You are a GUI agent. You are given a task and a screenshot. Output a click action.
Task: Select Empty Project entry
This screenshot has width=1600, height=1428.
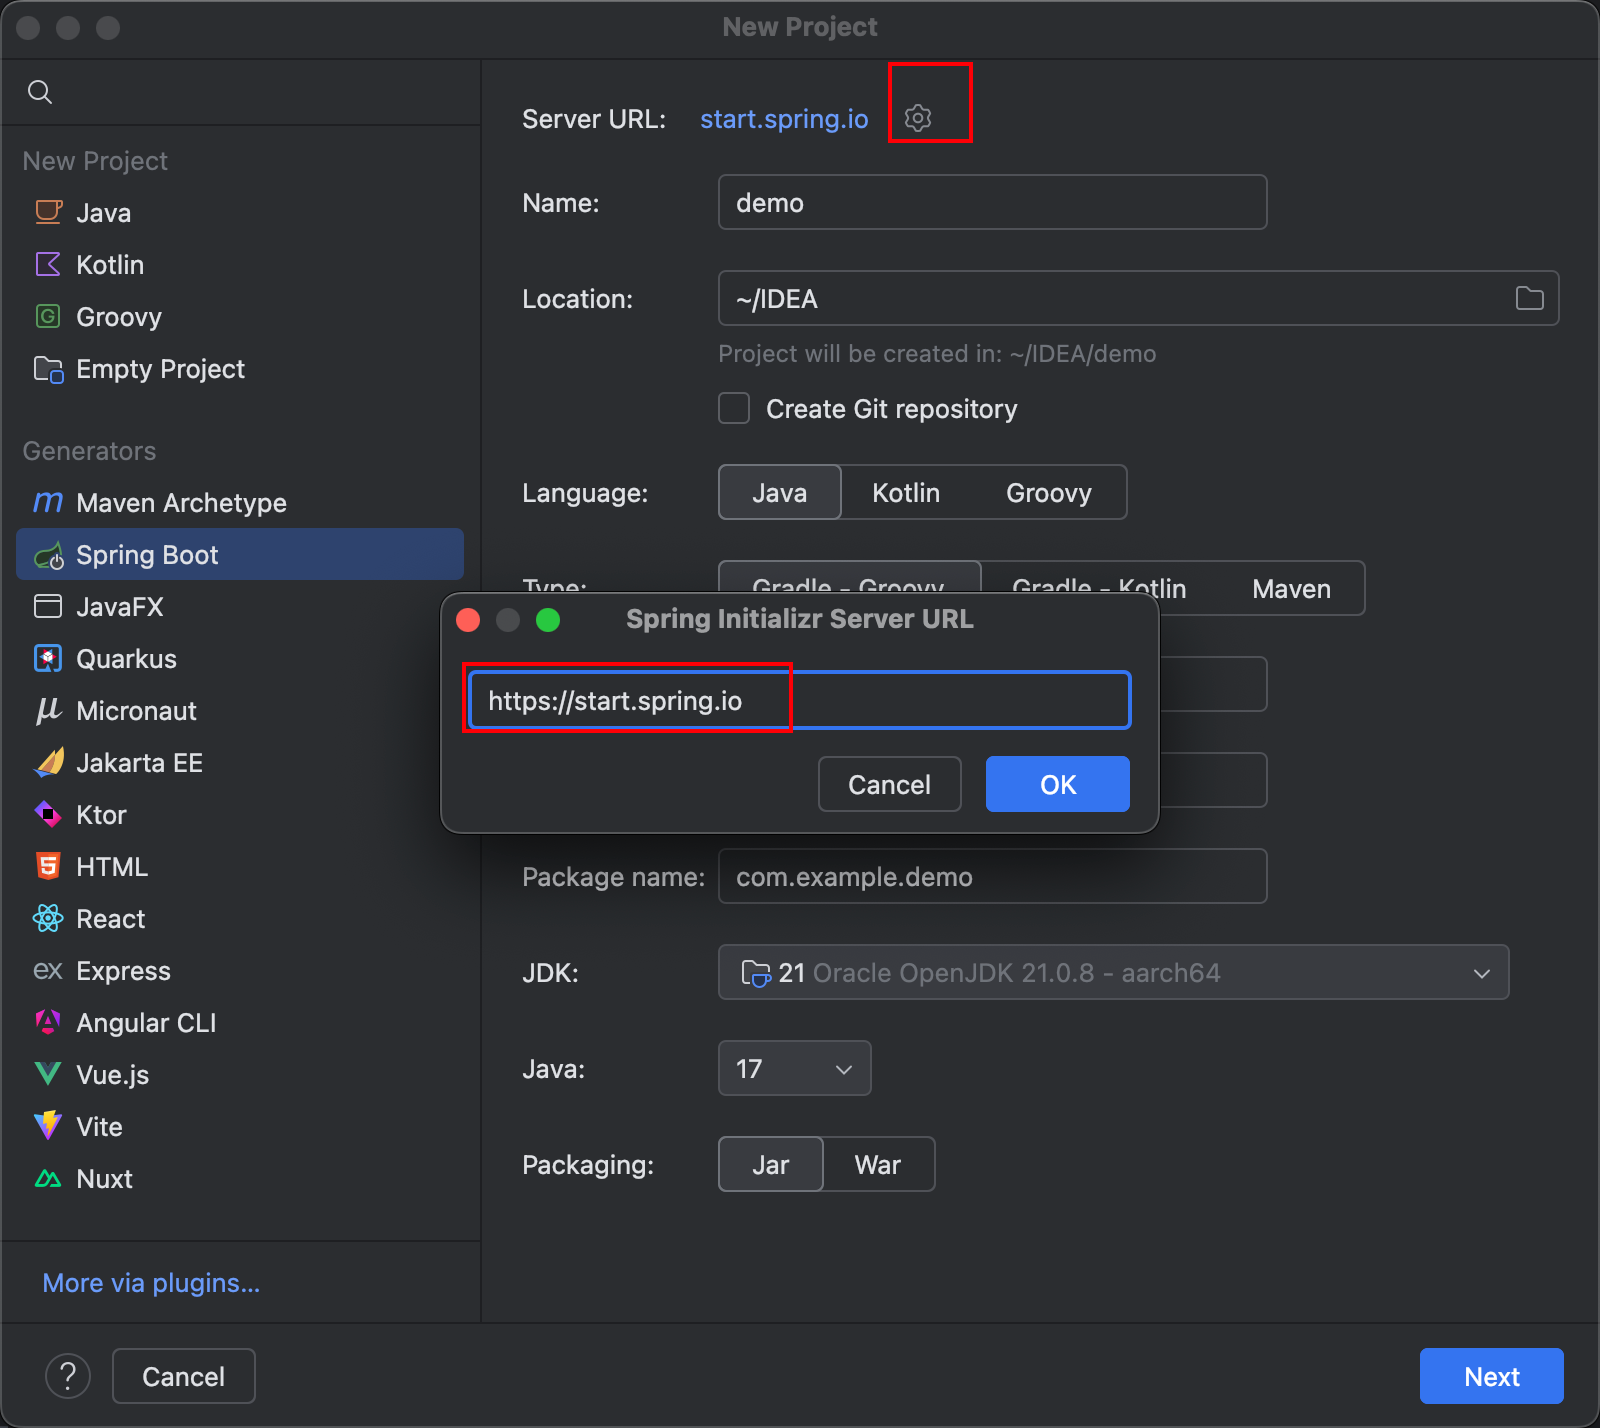240,368
